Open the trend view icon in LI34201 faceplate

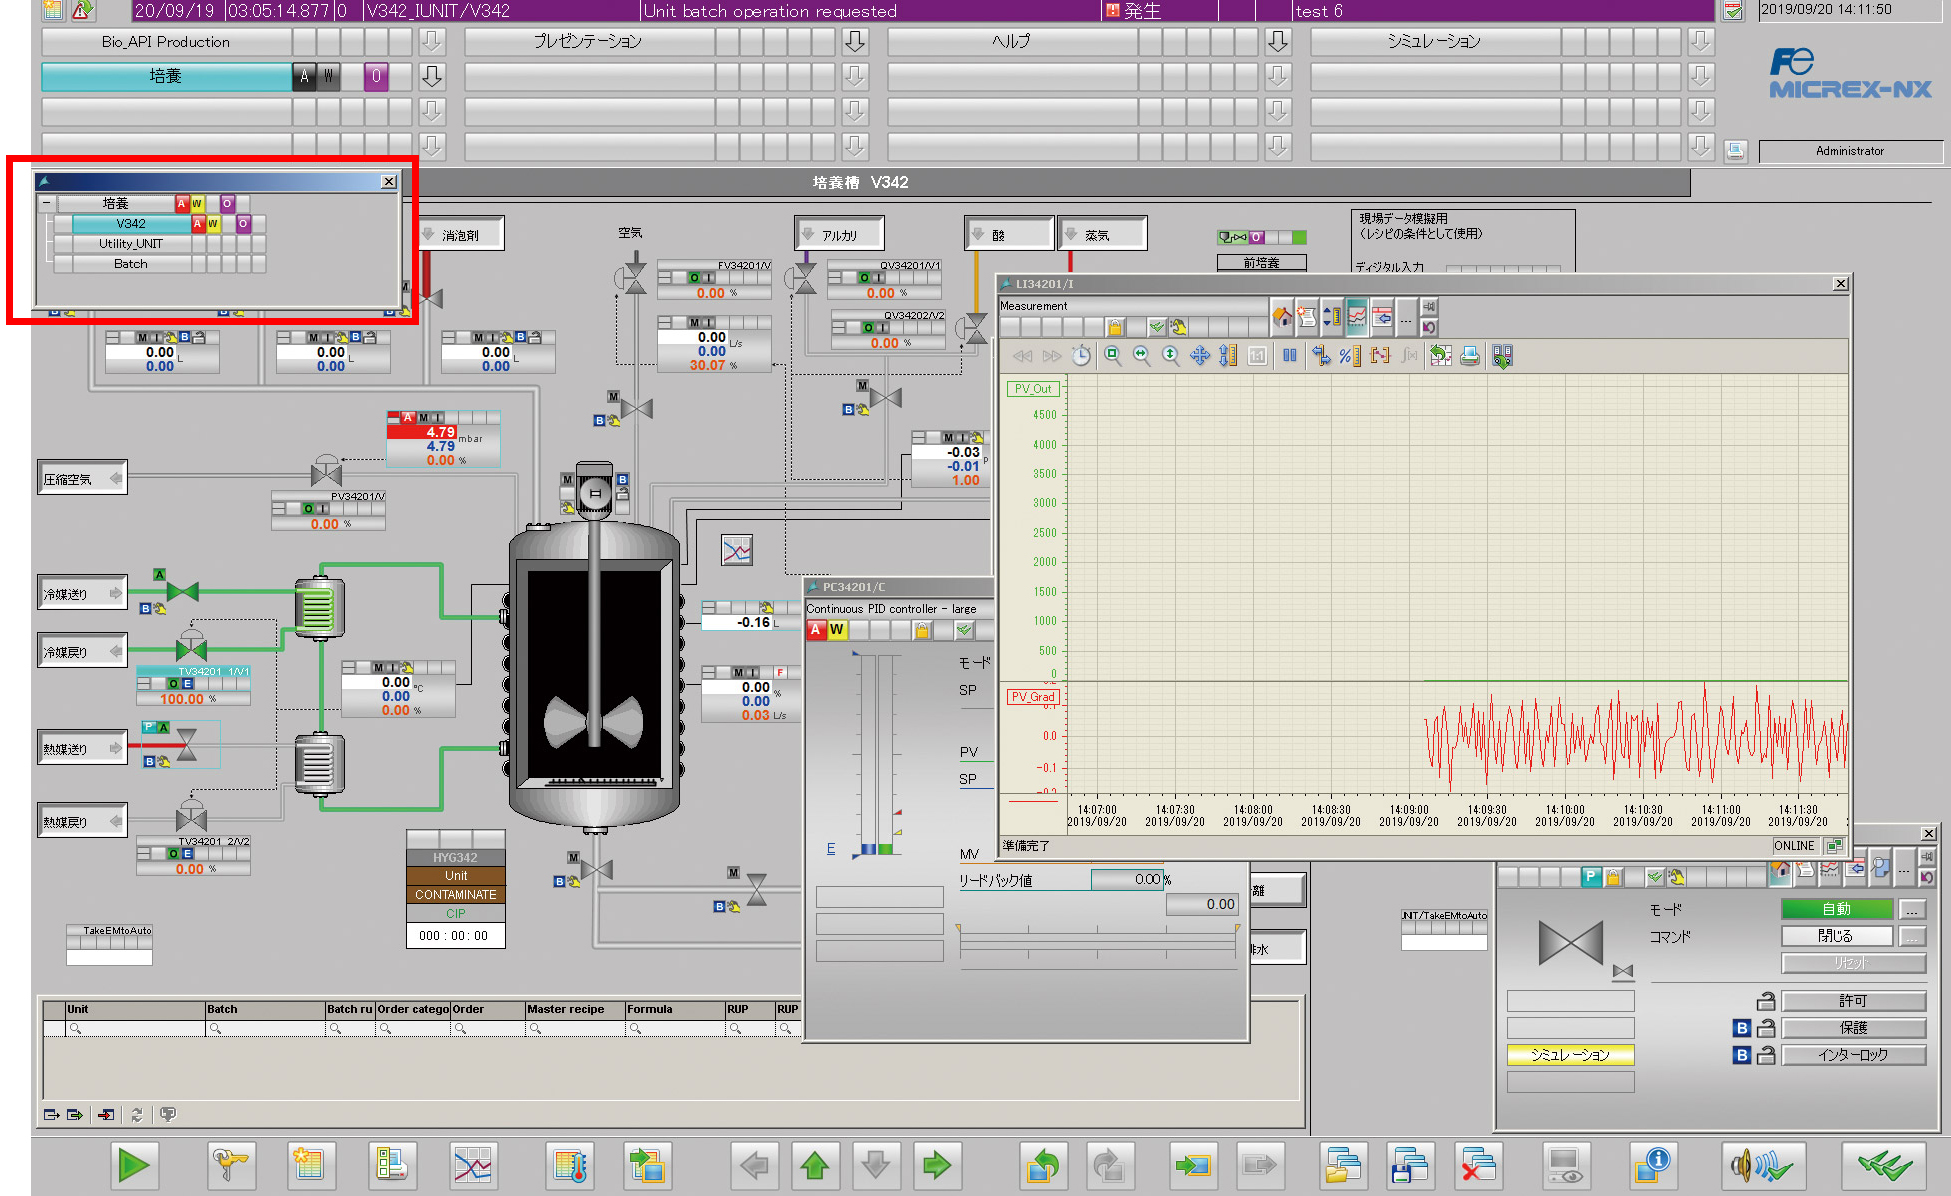[x=1357, y=317]
